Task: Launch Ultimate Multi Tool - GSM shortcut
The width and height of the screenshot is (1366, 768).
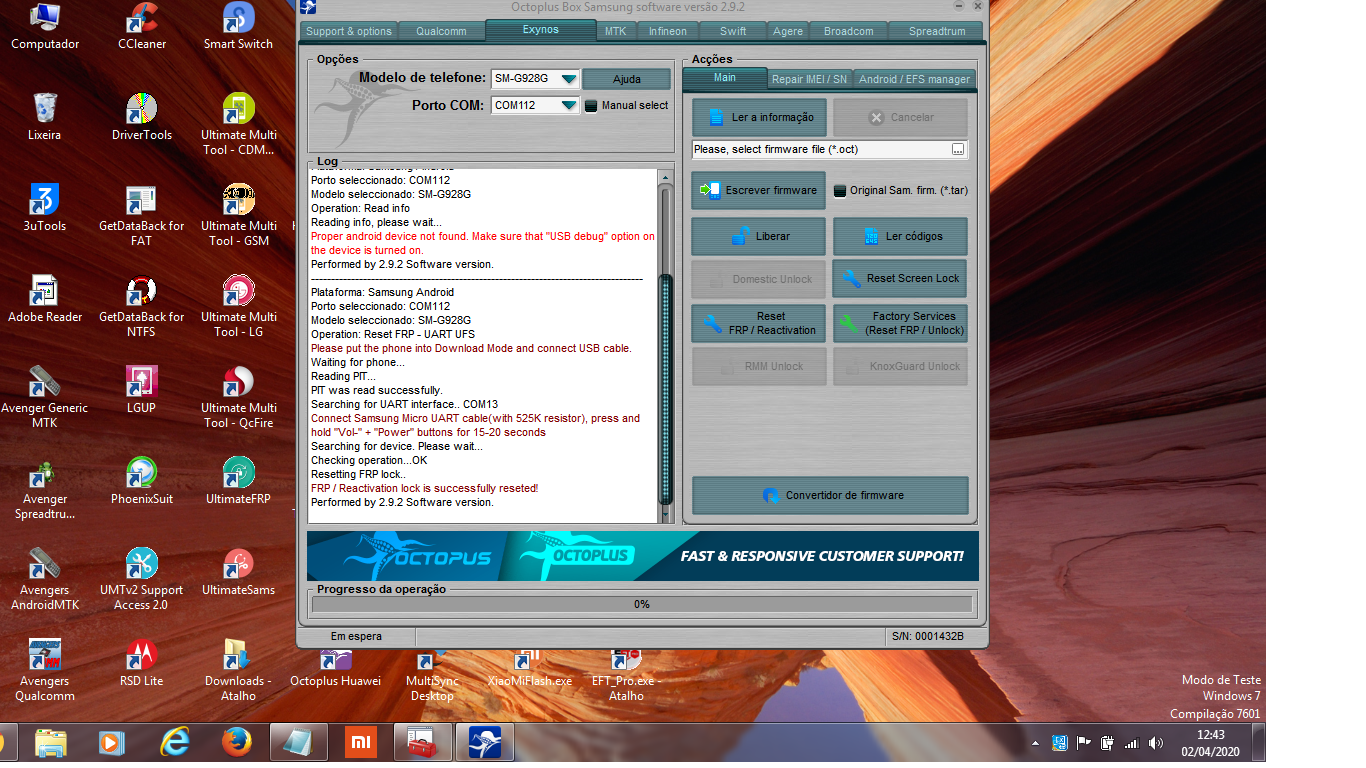Action: click(238, 215)
